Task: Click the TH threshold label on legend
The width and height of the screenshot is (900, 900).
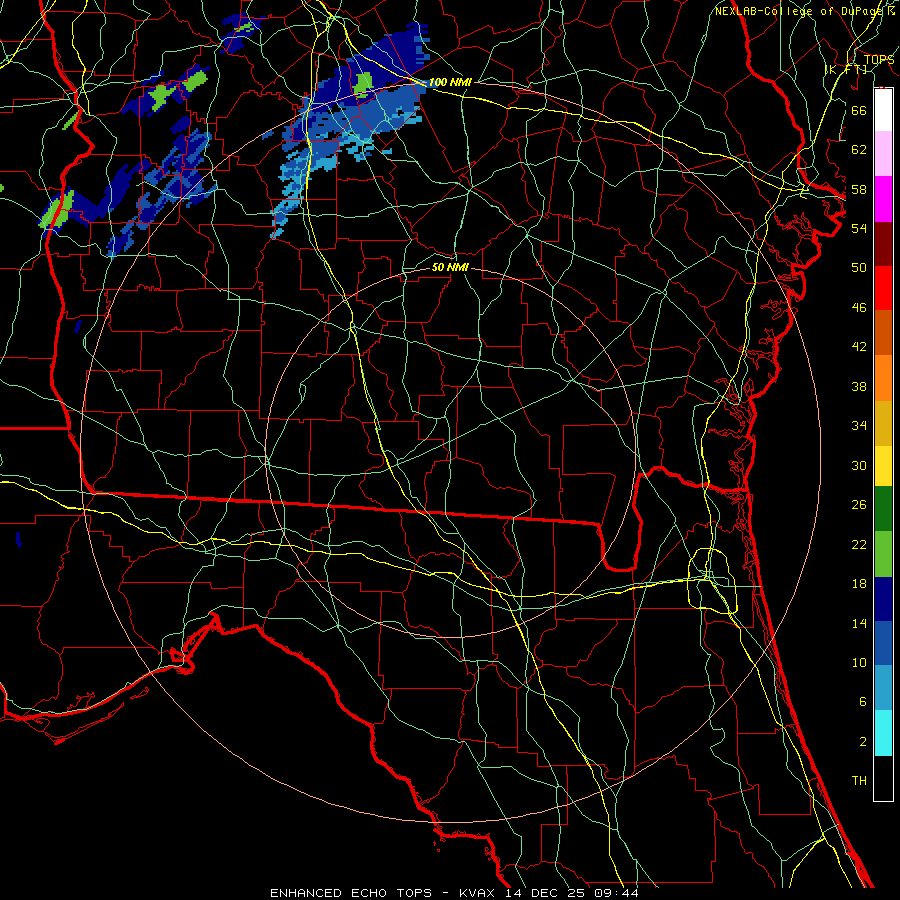Action: point(859,780)
